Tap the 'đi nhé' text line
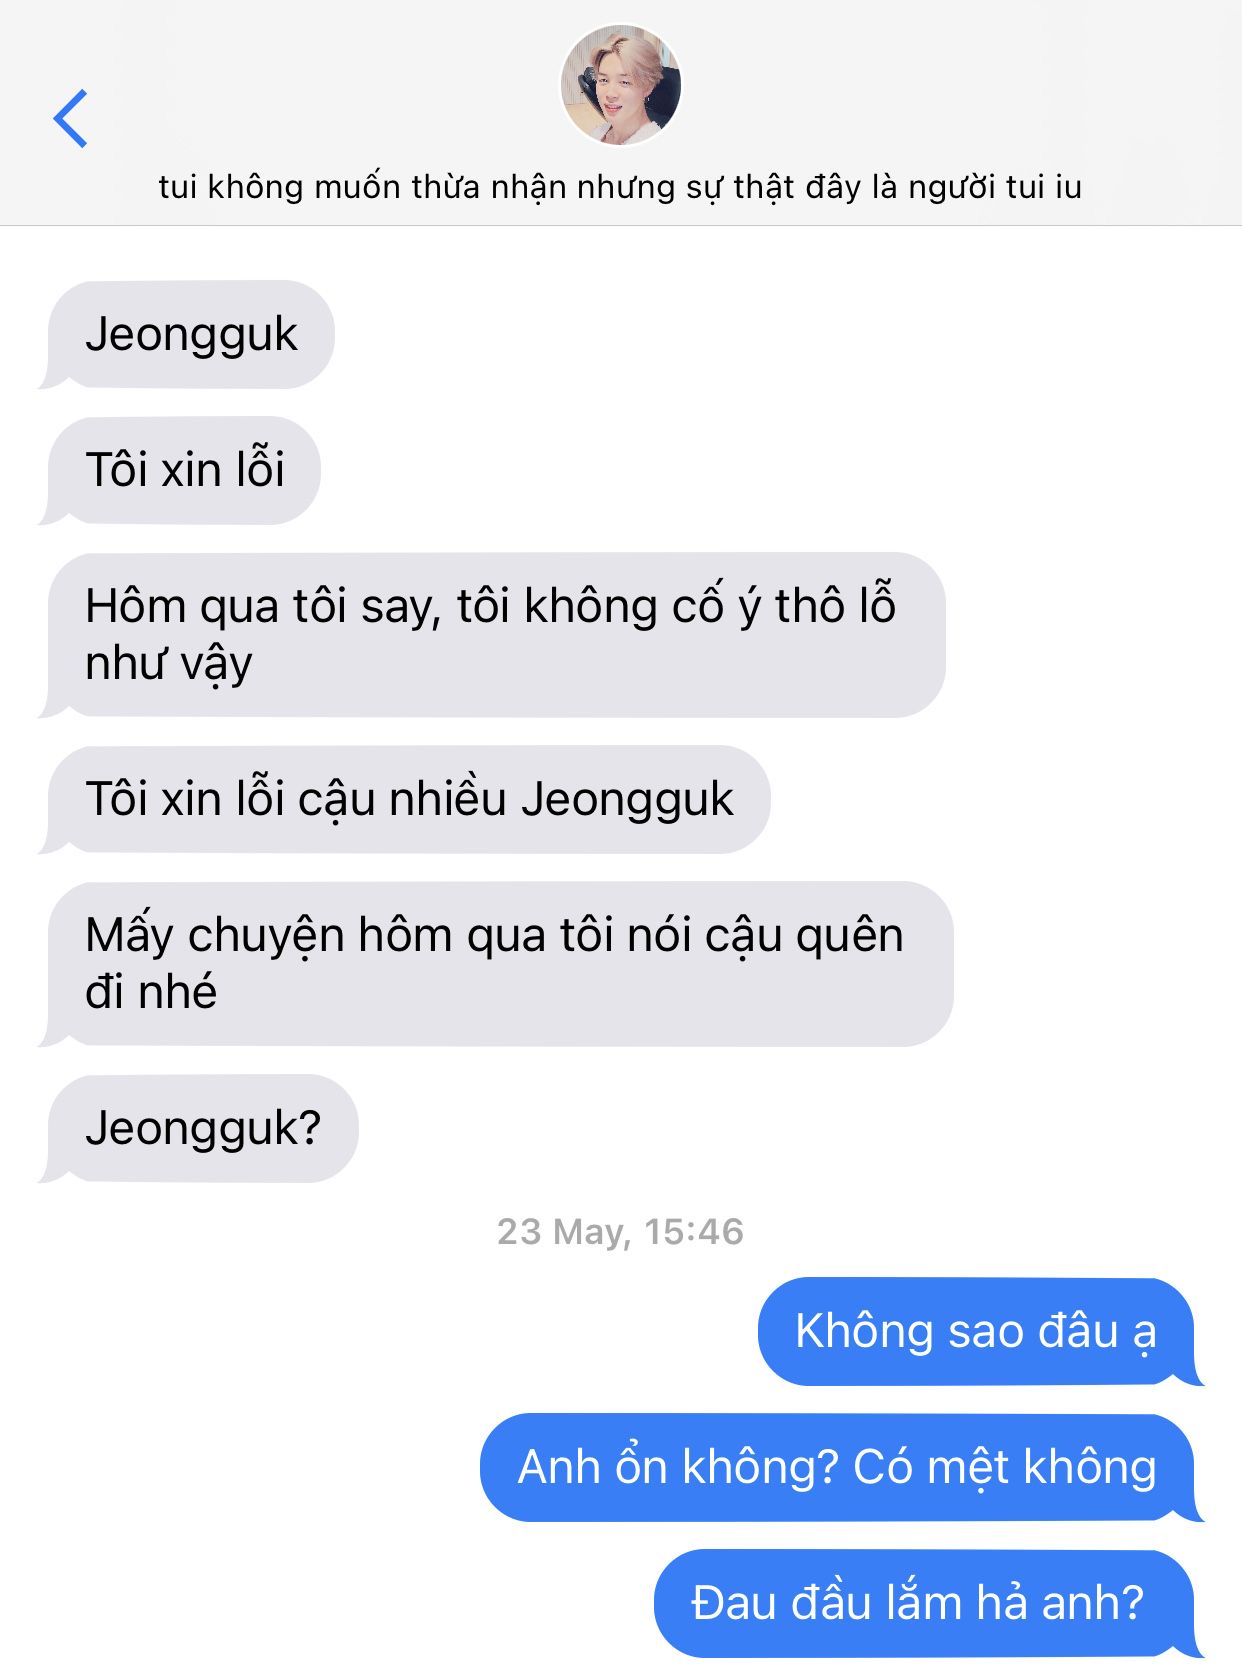The height and width of the screenshot is (1672, 1242). coord(151,992)
